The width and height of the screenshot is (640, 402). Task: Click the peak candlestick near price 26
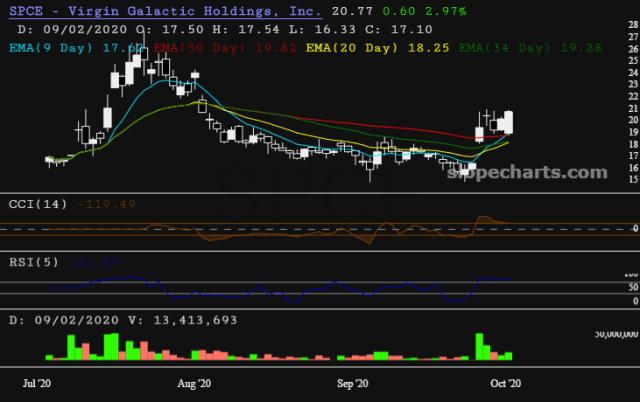tap(144, 53)
